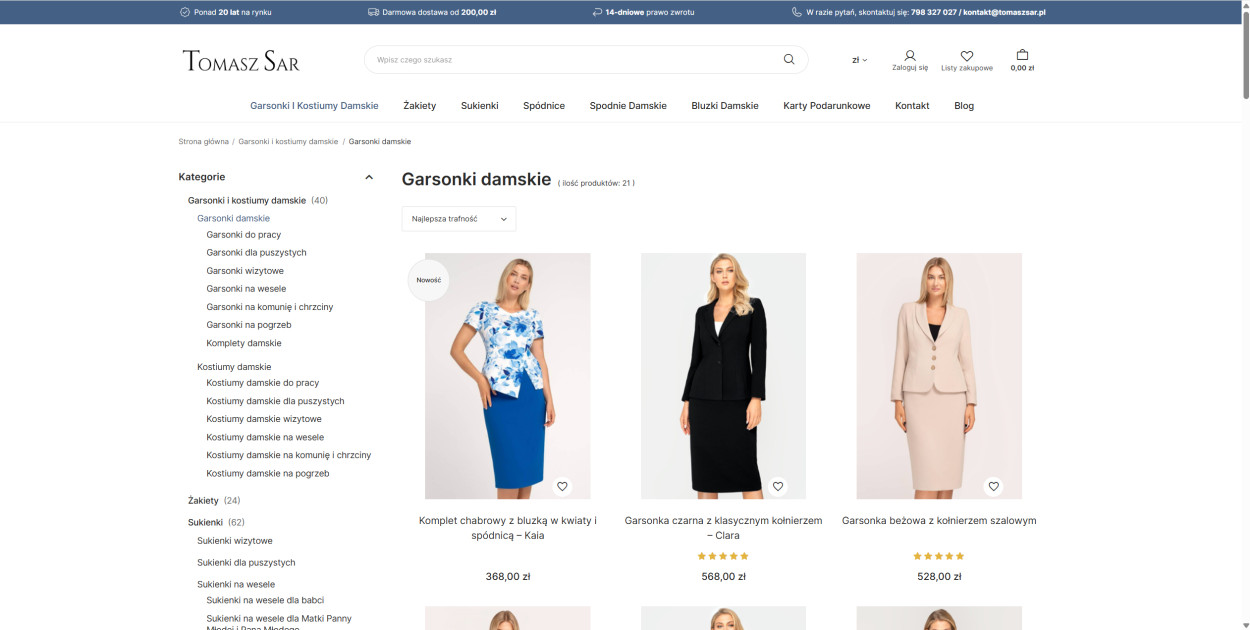The image size is (1250, 630).
Task: Open the zł currency dropdown
Action: 859,60
